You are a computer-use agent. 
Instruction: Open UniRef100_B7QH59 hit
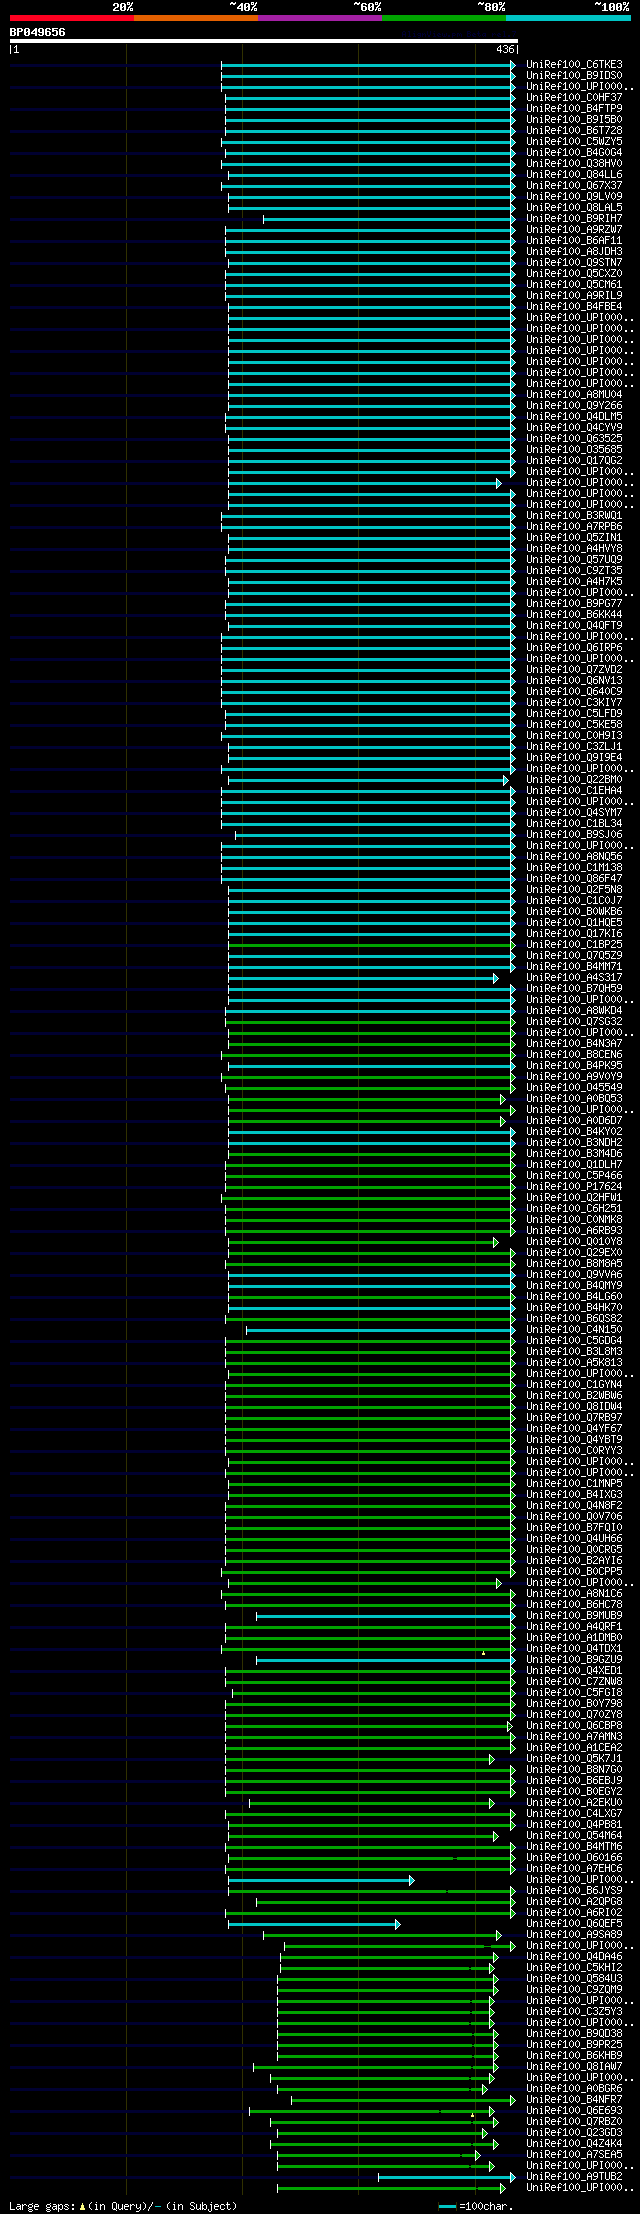click(x=574, y=989)
